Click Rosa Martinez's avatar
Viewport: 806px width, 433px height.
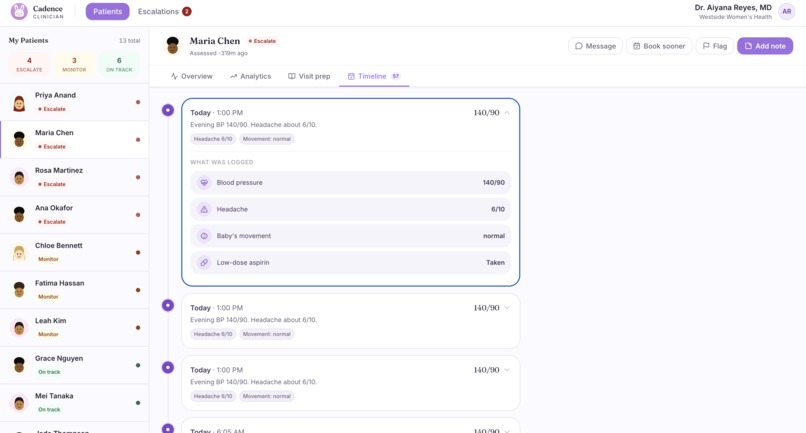coord(19,177)
